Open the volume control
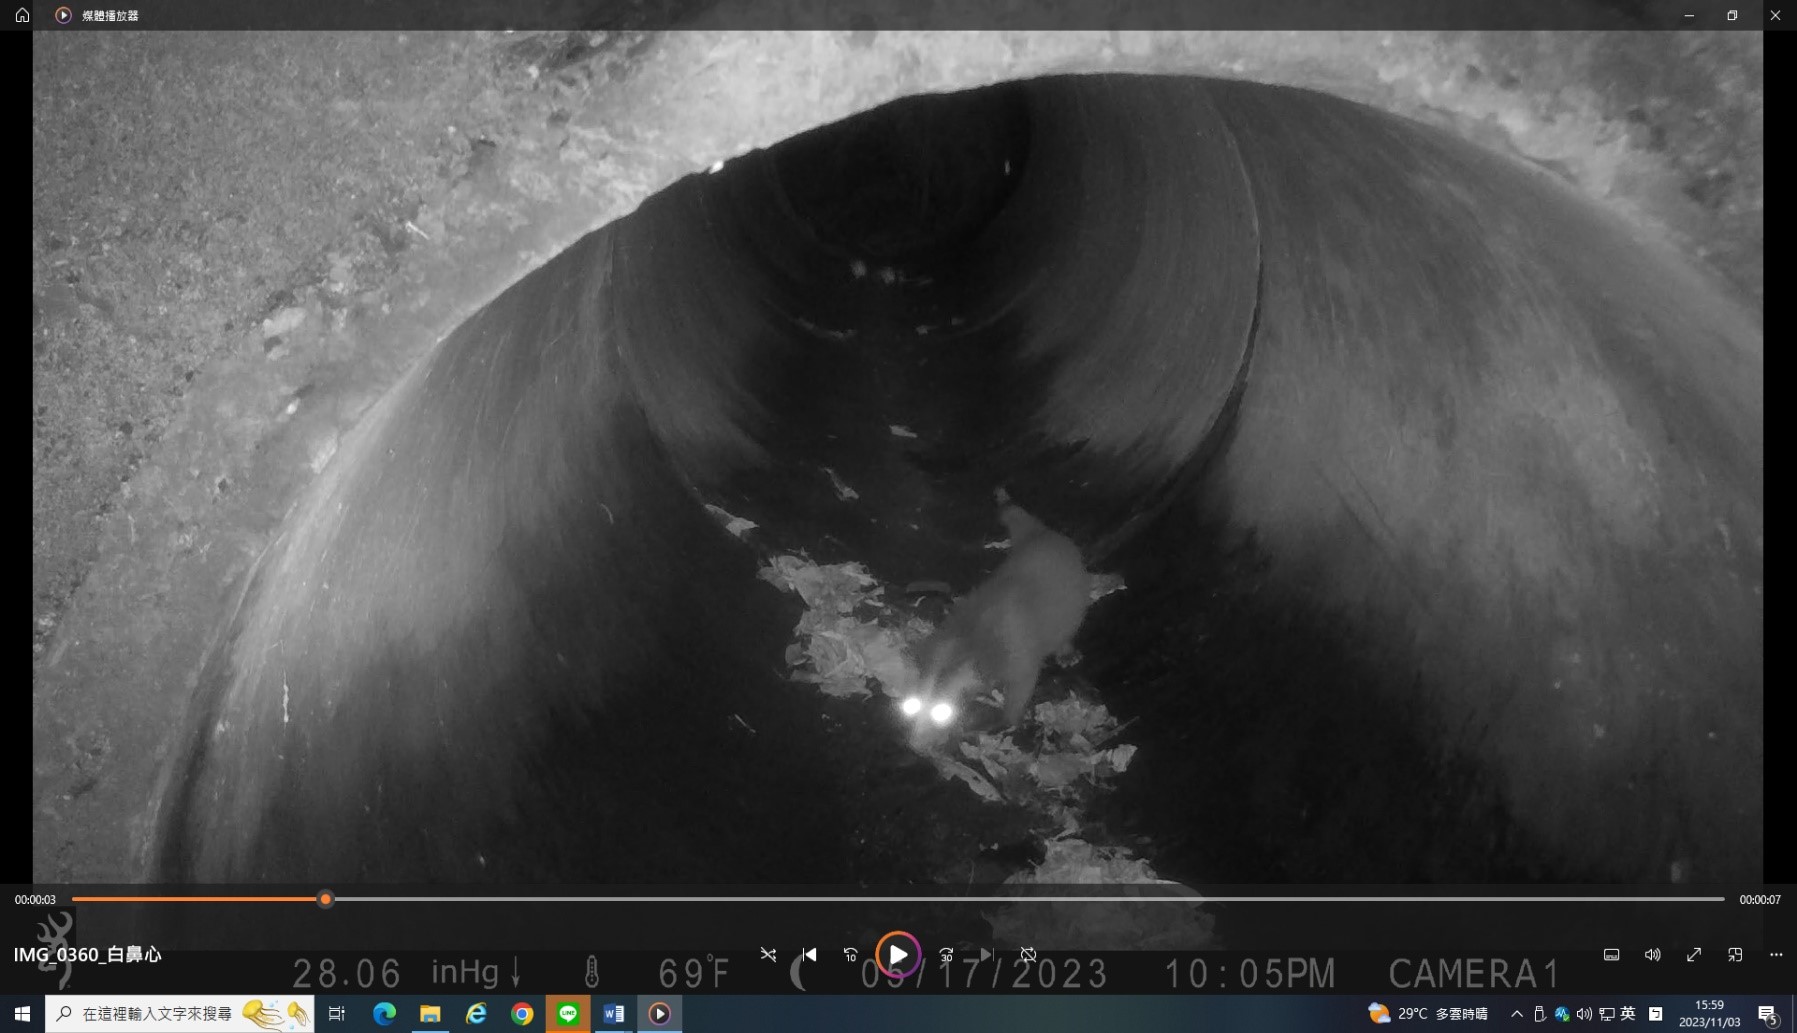1797x1033 pixels. pos(1652,955)
